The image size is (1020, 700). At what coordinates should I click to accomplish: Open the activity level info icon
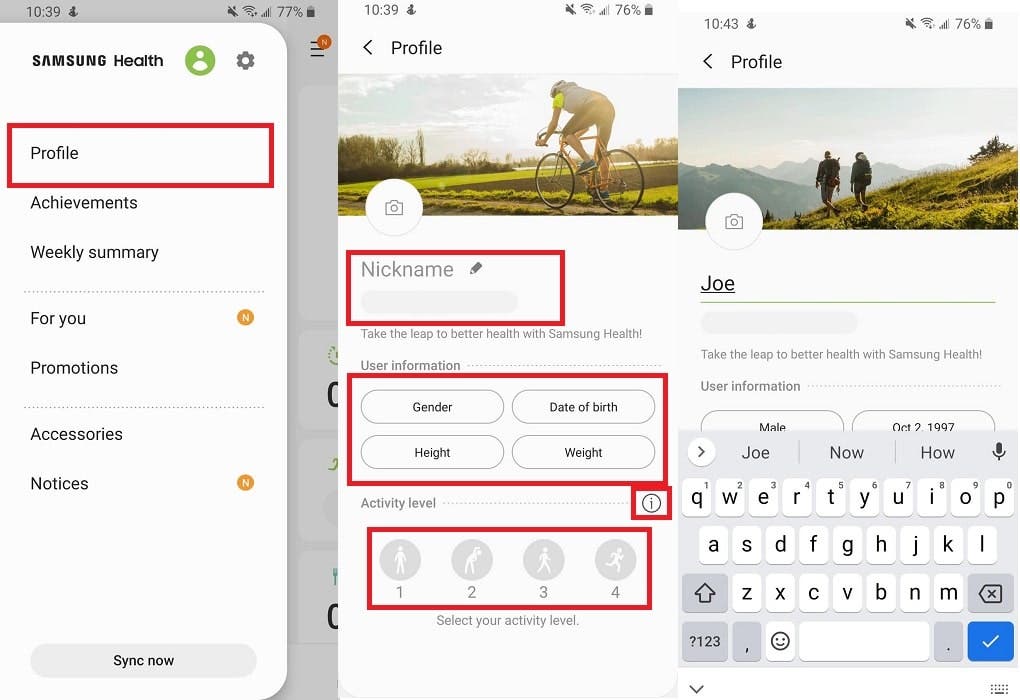click(651, 503)
